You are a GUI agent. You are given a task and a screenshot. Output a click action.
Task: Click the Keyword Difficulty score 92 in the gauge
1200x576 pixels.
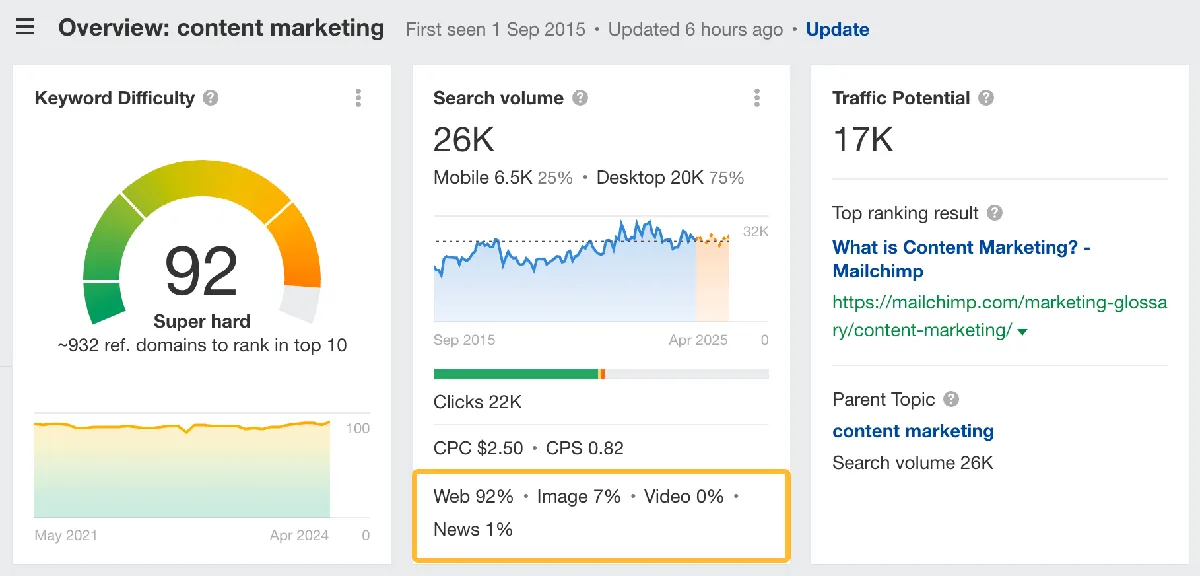(202, 271)
